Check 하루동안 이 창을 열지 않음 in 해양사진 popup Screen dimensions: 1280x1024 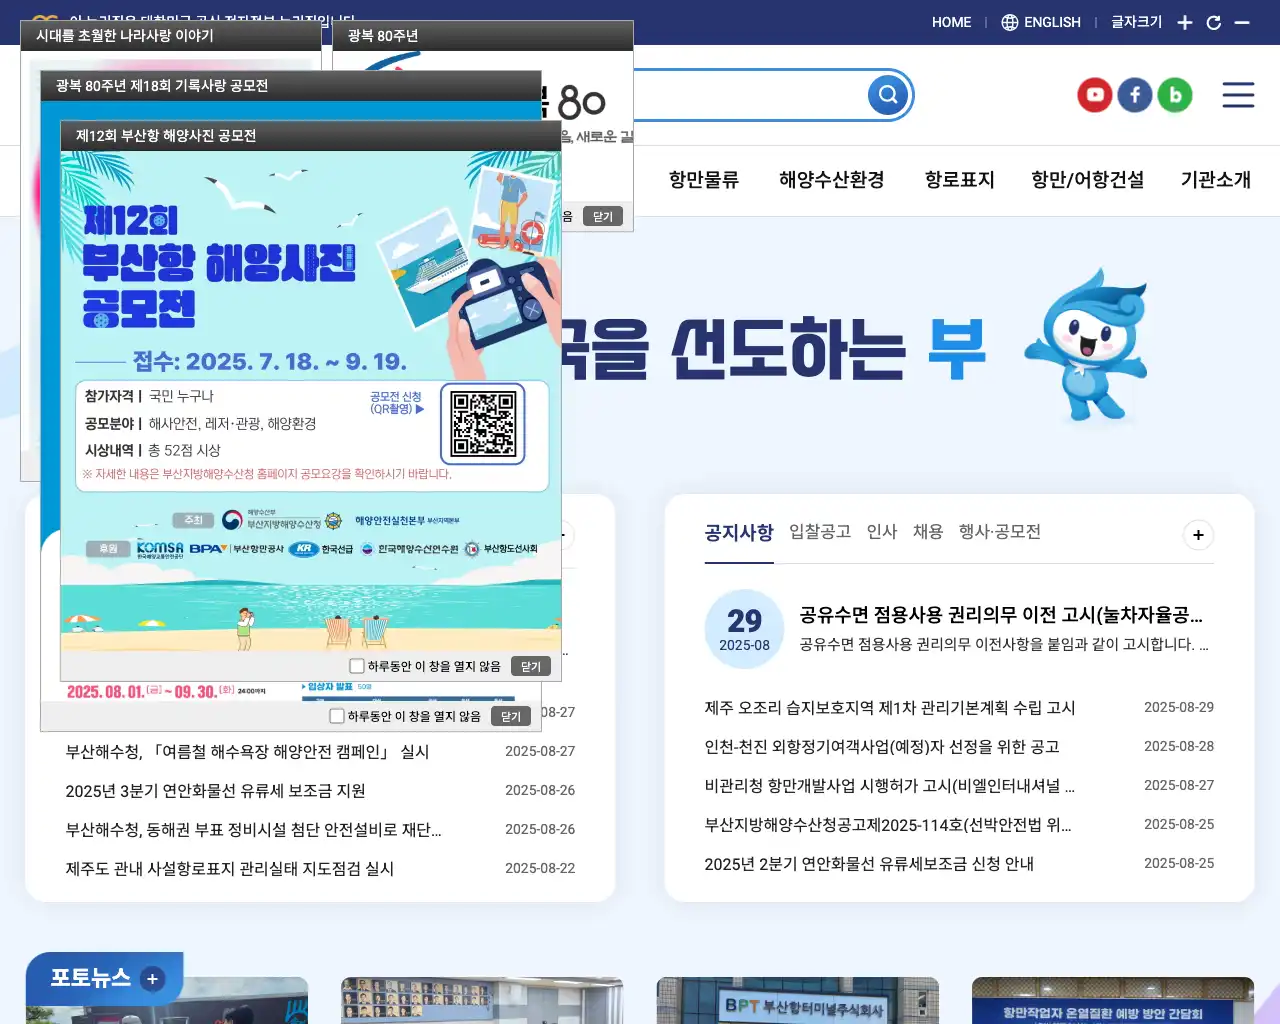click(x=357, y=666)
